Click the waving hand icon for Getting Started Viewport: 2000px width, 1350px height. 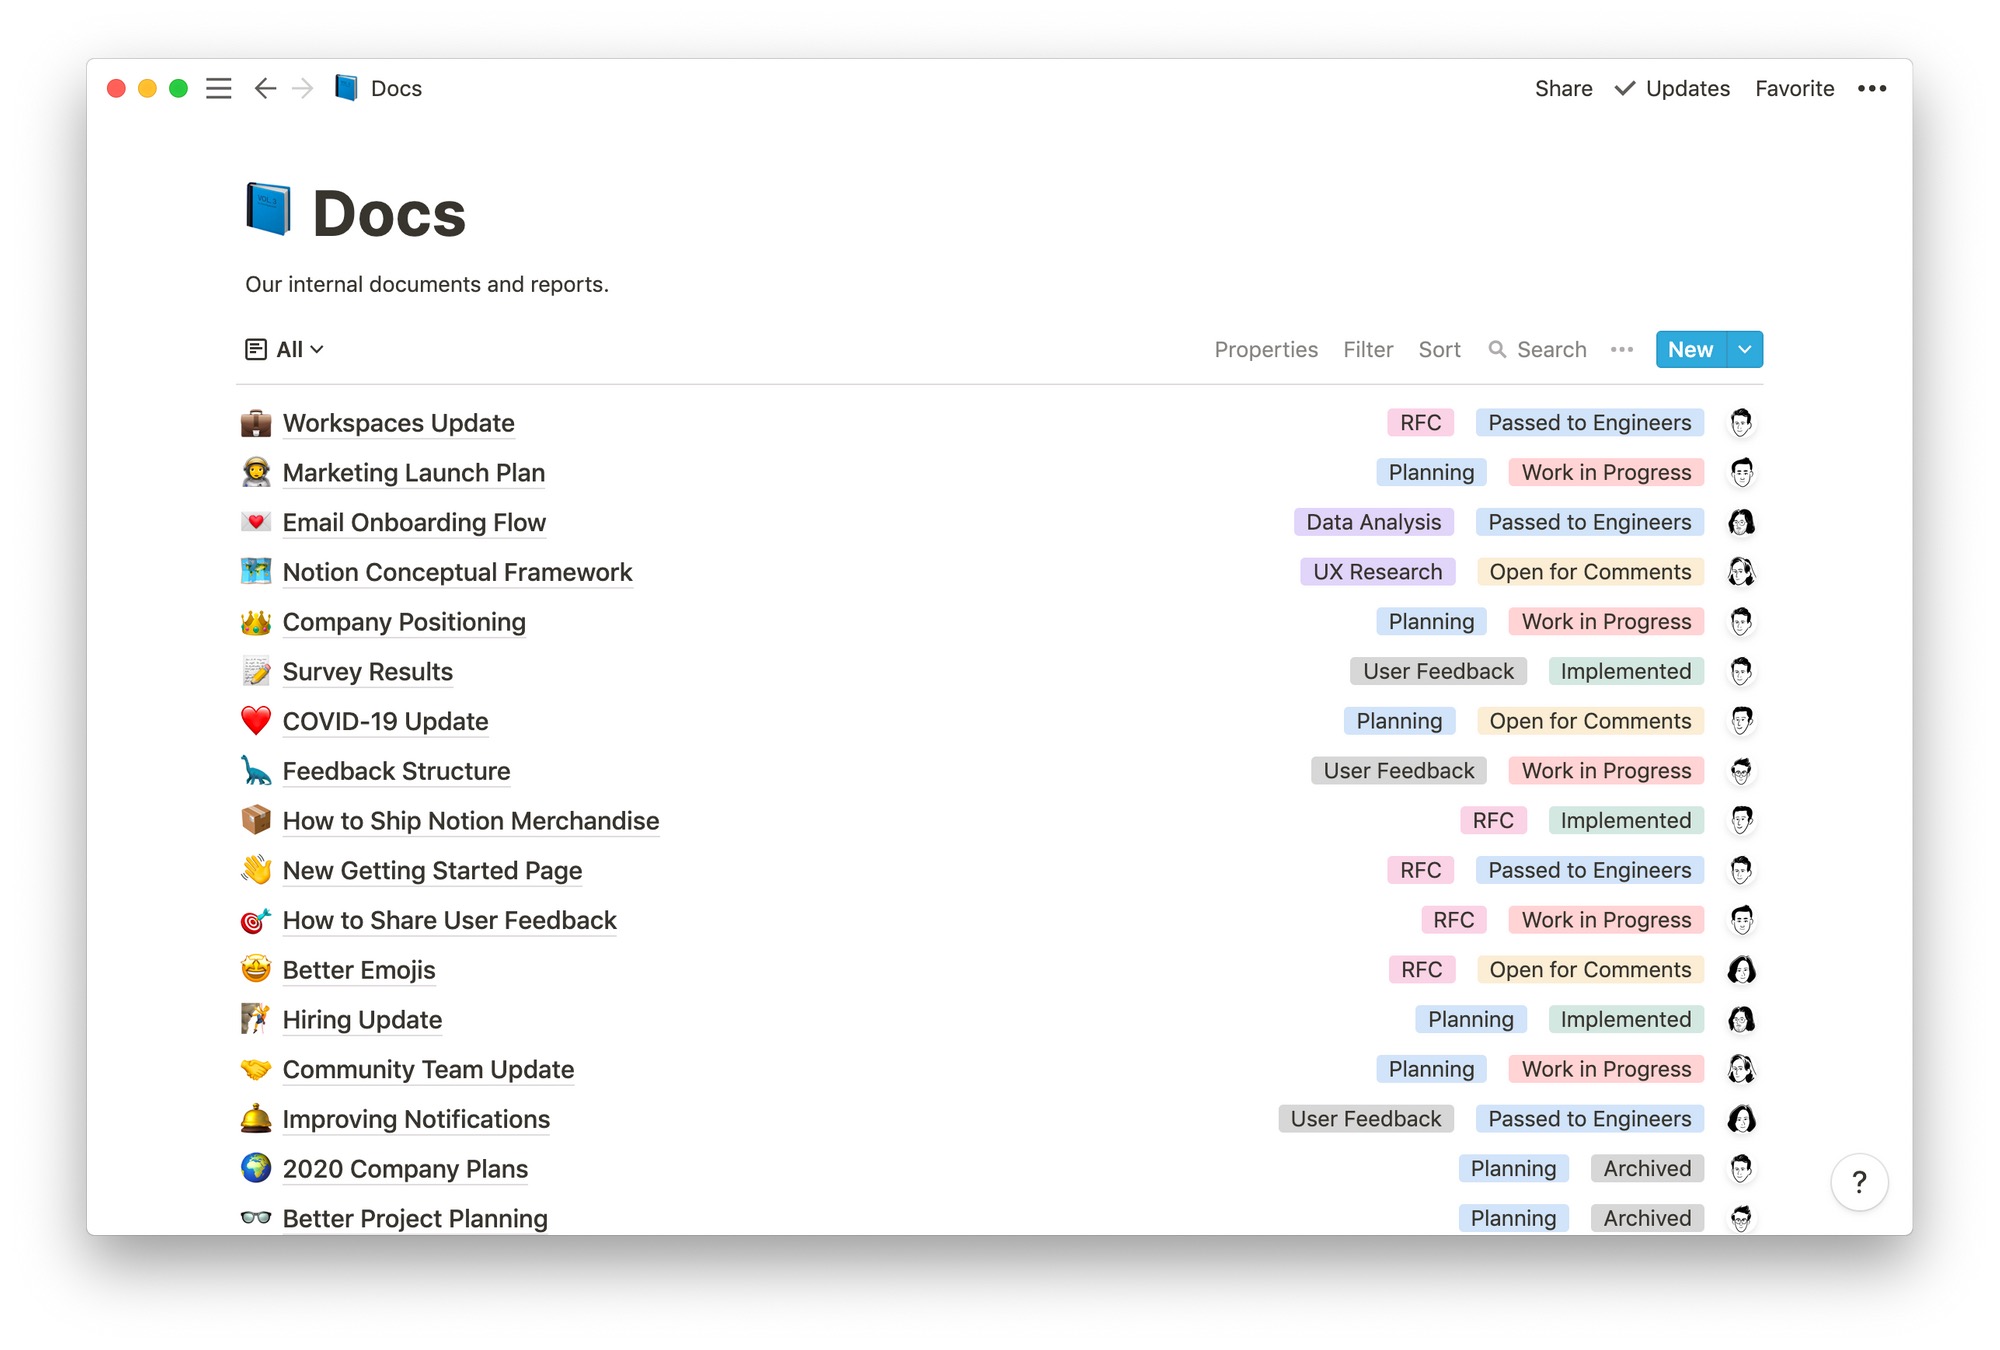(256, 870)
